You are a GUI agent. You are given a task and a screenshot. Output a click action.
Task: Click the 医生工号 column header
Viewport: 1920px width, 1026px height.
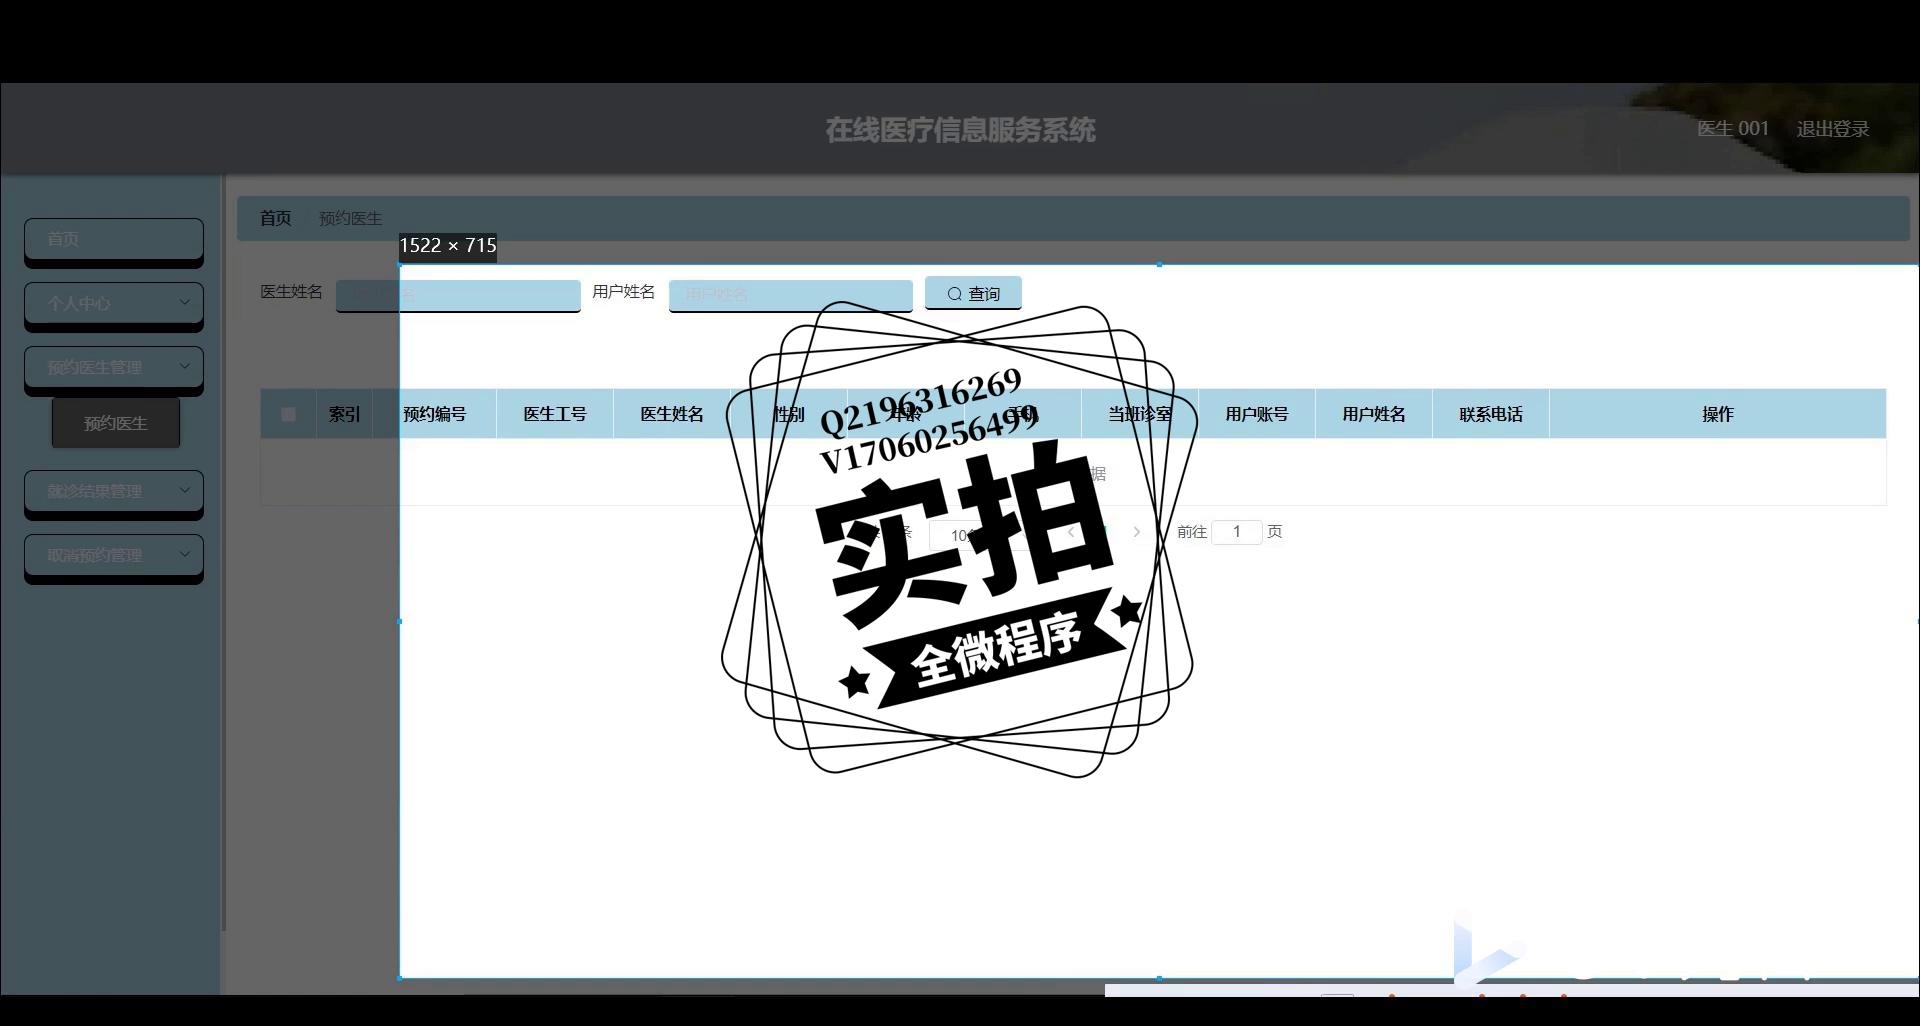tap(555, 414)
